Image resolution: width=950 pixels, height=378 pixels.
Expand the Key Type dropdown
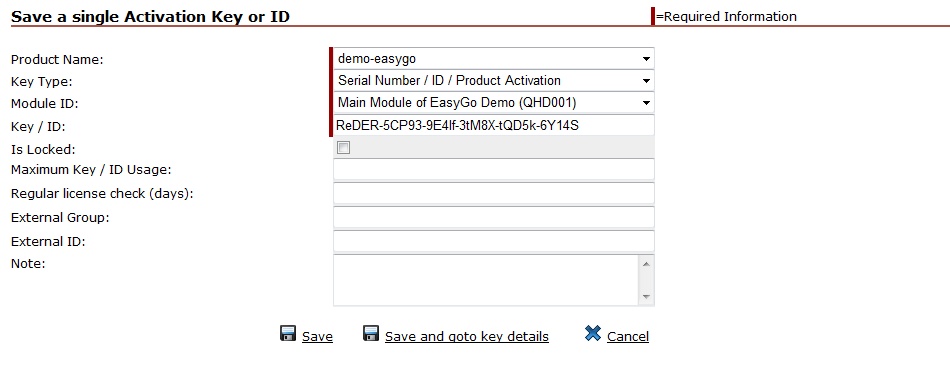(x=494, y=81)
